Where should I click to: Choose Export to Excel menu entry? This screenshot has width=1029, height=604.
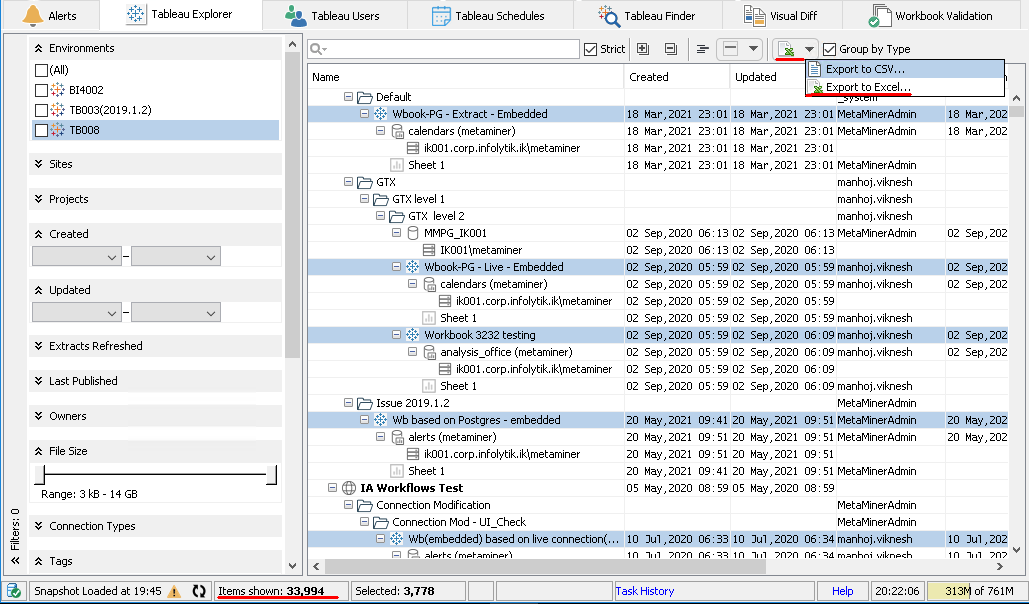(905, 87)
